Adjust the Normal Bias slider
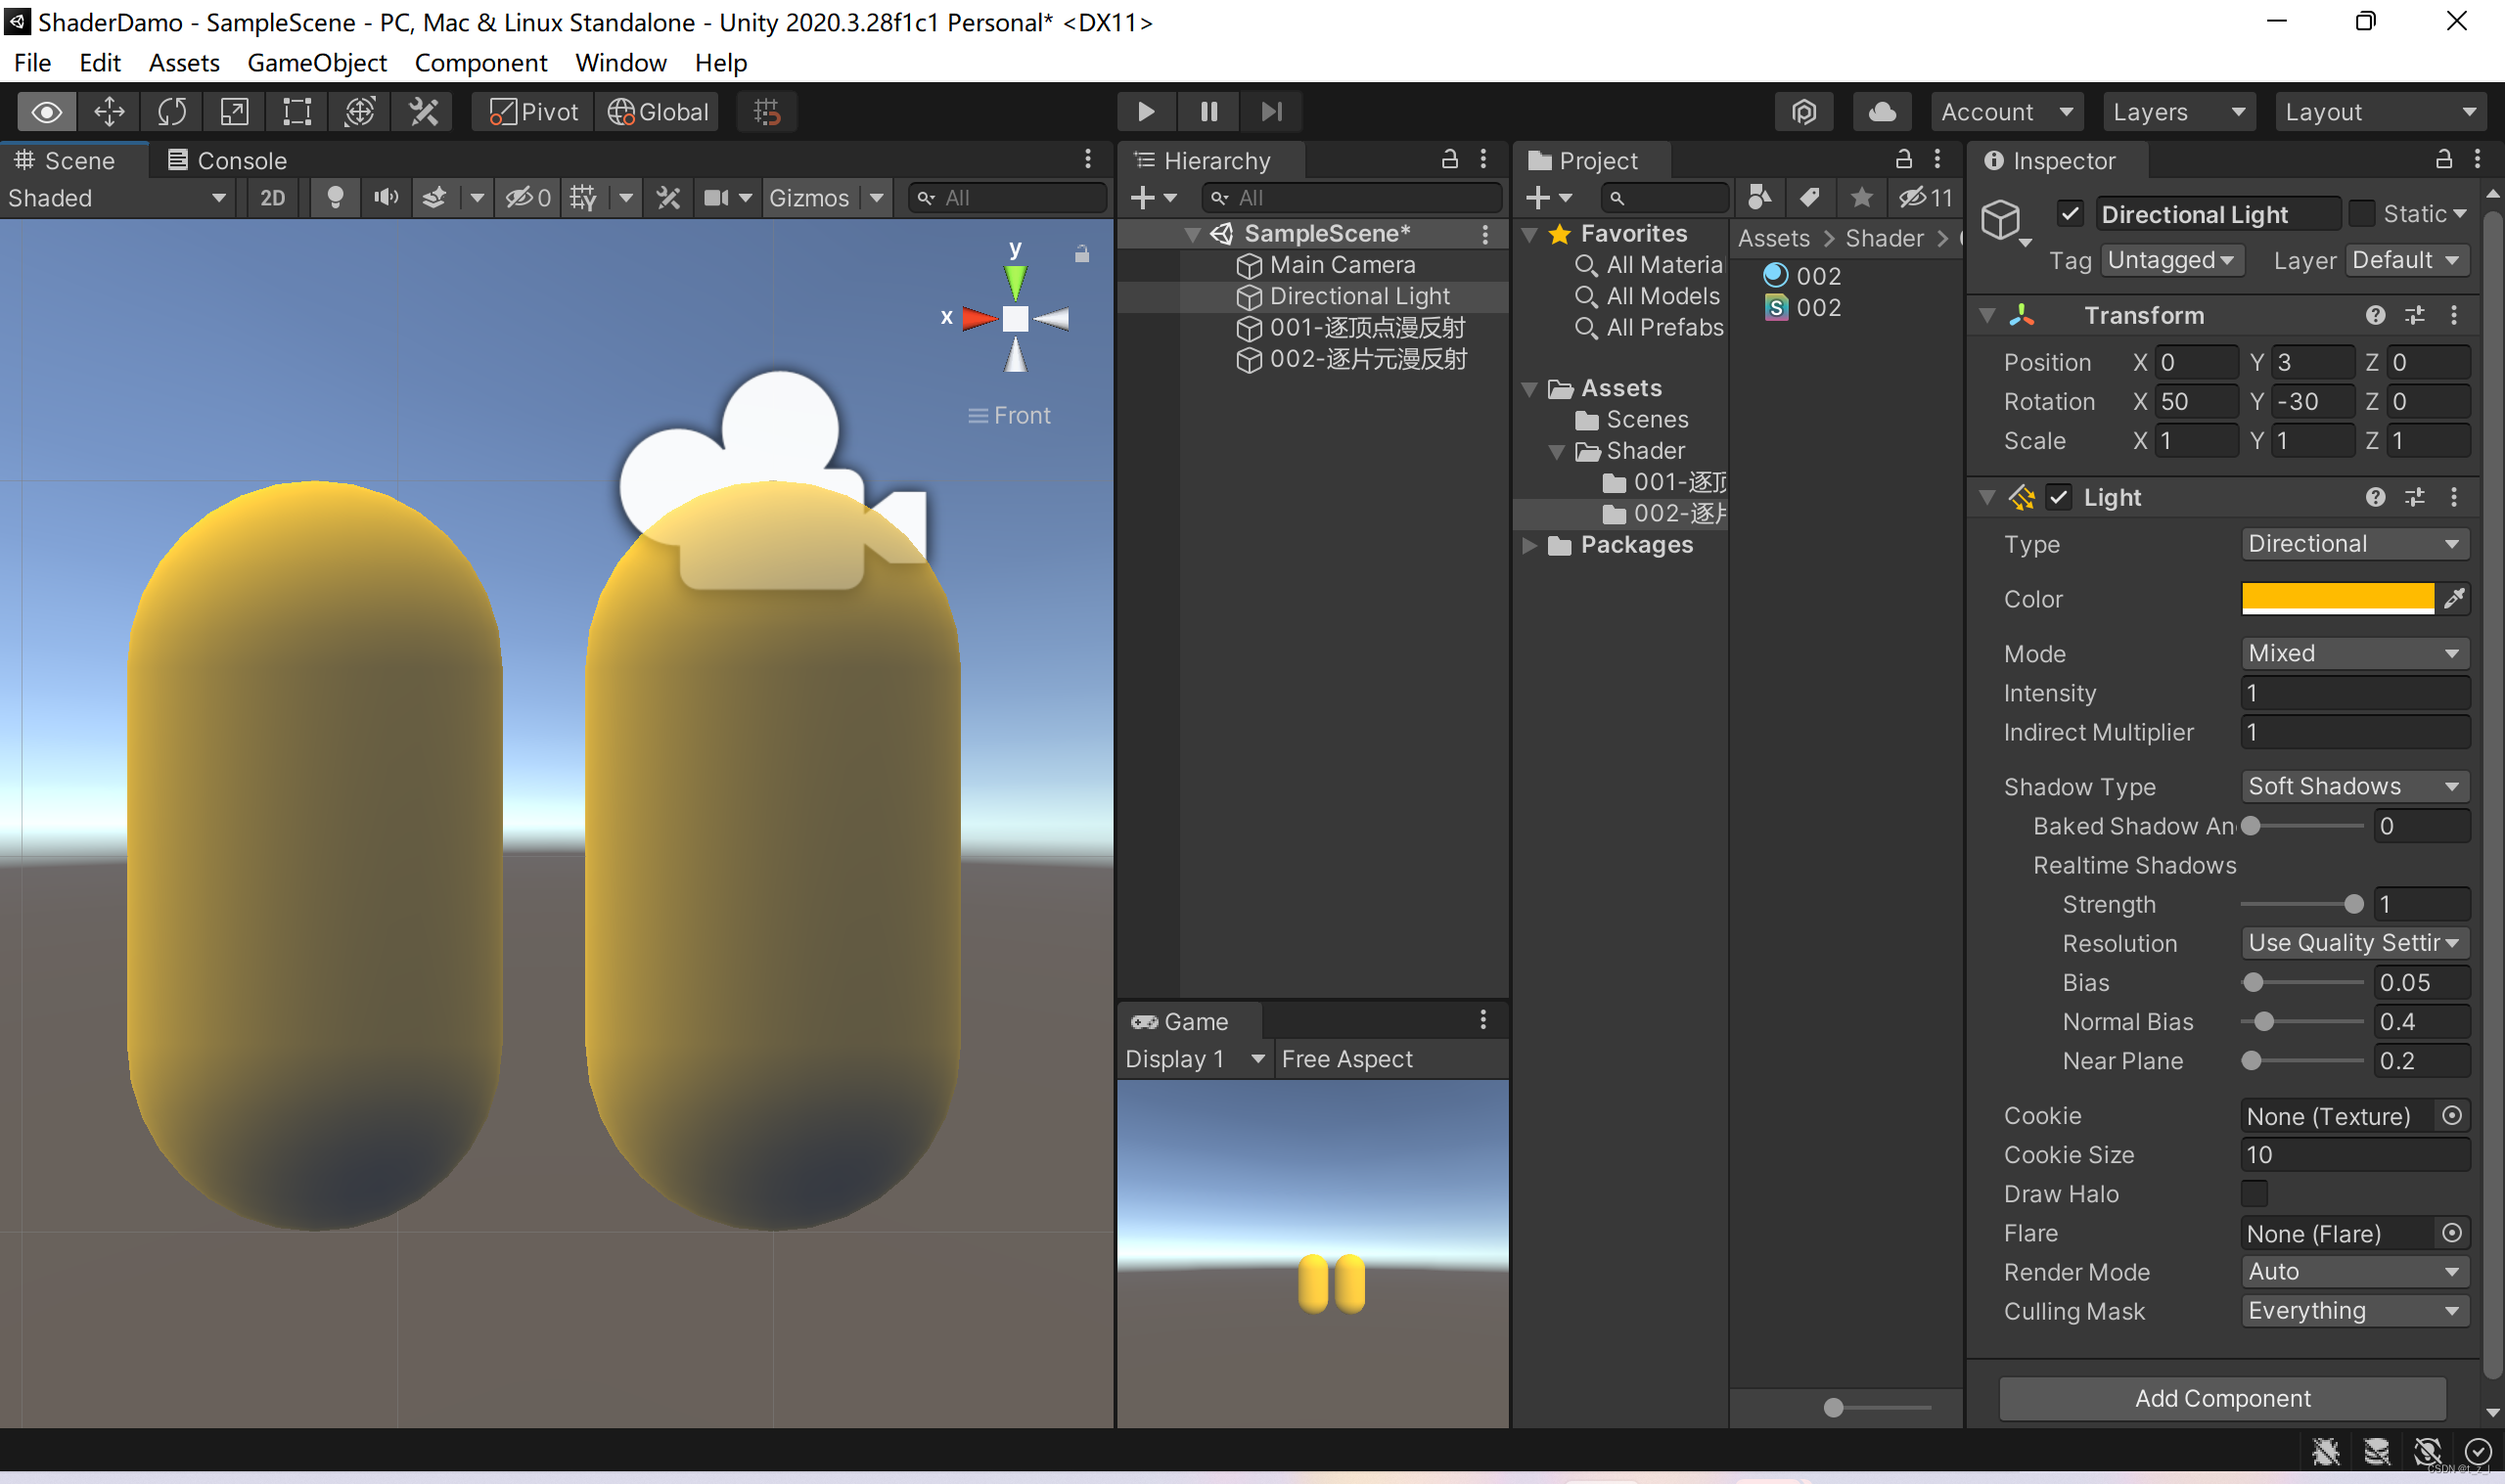 pos(2302,1021)
